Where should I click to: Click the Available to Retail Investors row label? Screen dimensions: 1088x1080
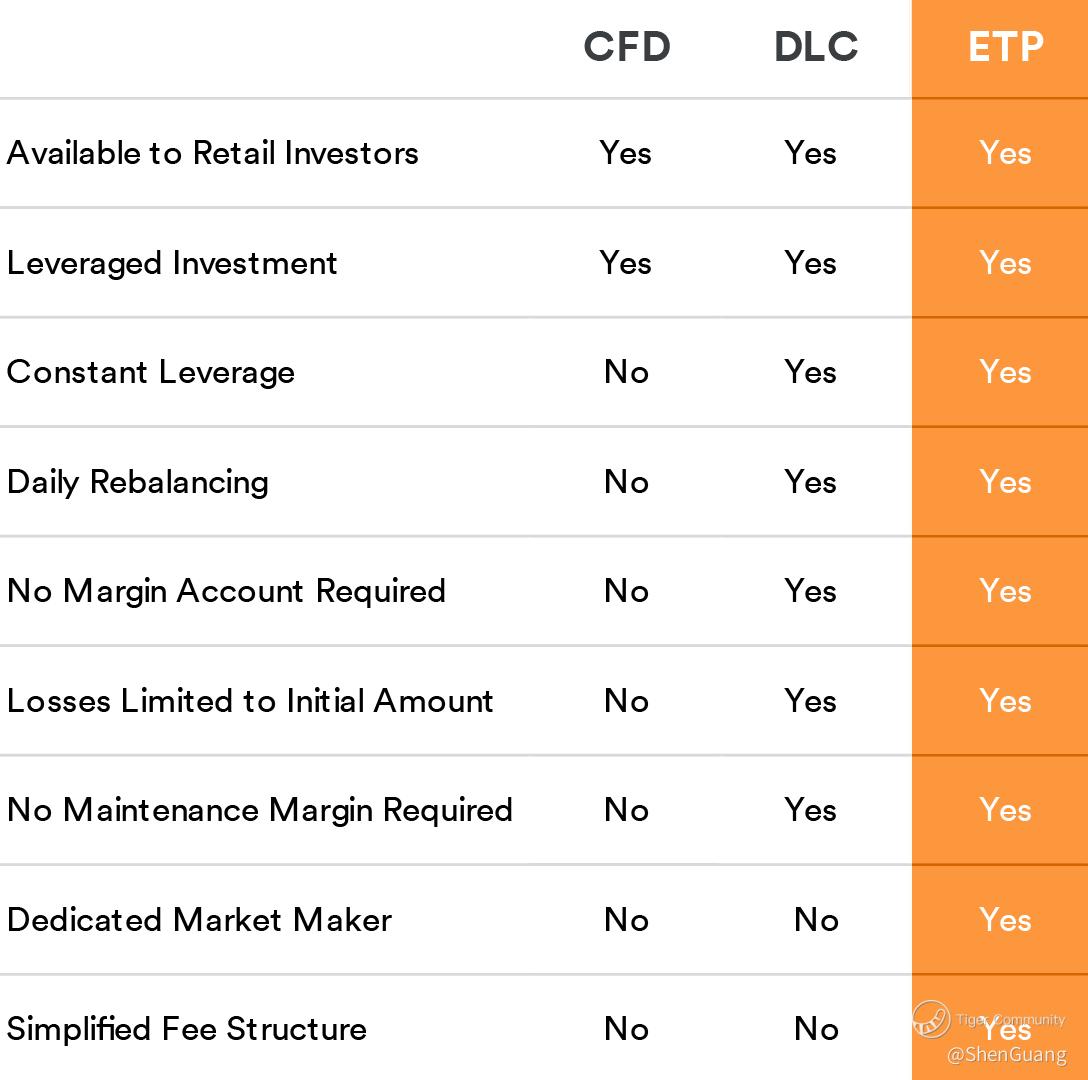[x=212, y=153]
